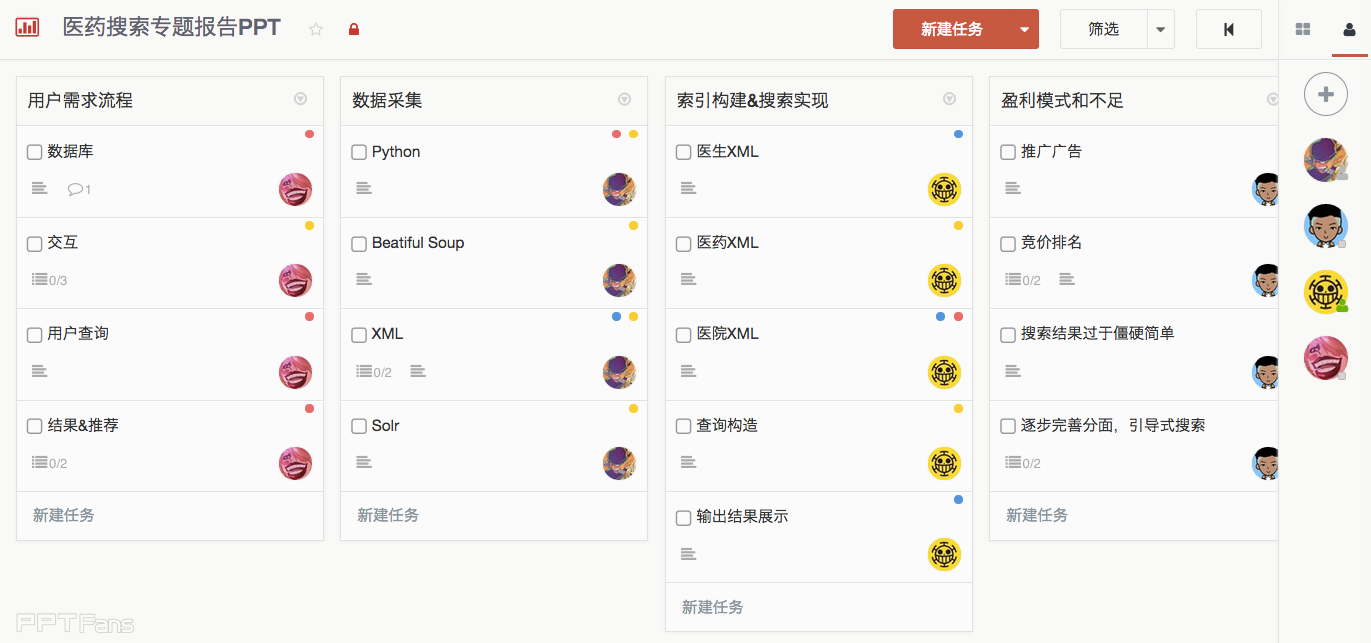
Task: Click the red 新建任务 button
Action: pos(951,29)
